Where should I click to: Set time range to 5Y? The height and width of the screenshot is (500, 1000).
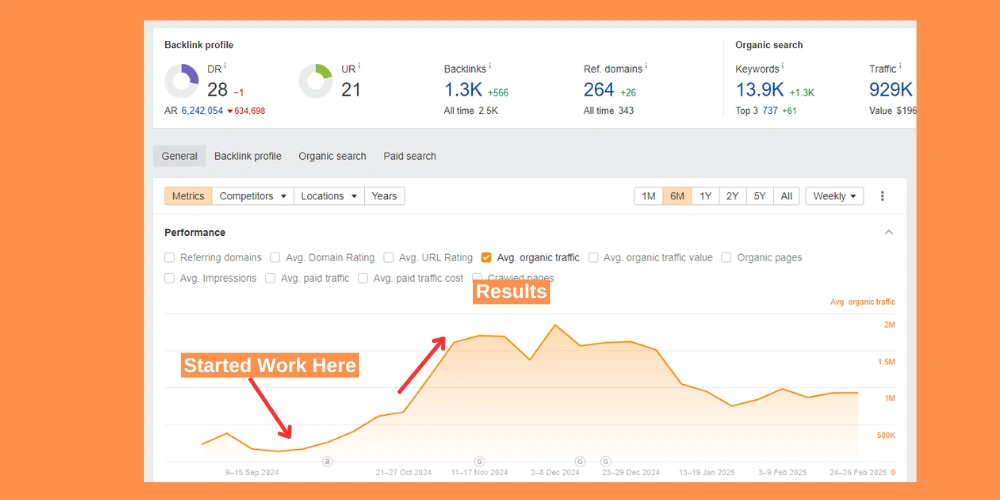point(760,196)
